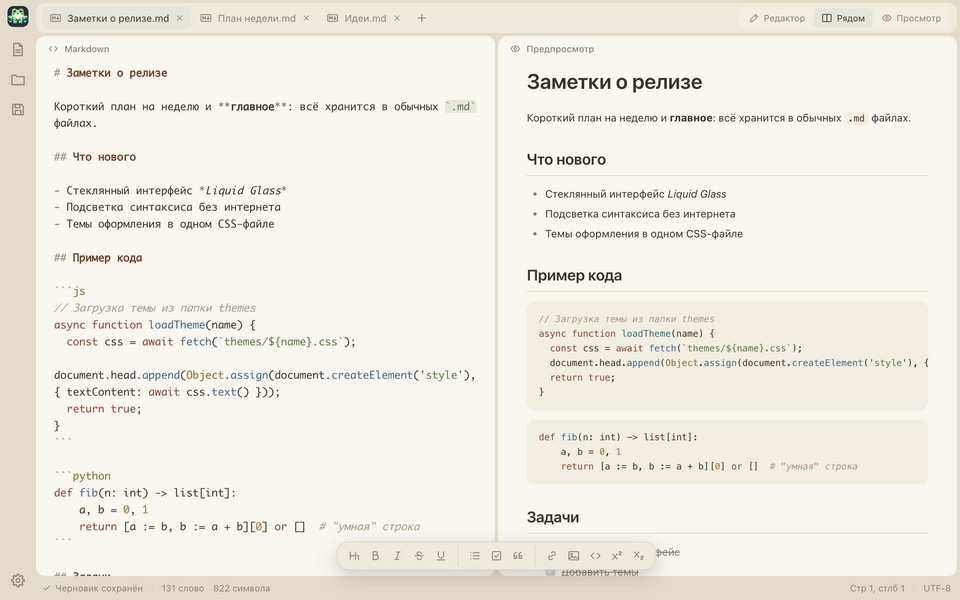Place cursor on the ```python fence line

[82, 476]
